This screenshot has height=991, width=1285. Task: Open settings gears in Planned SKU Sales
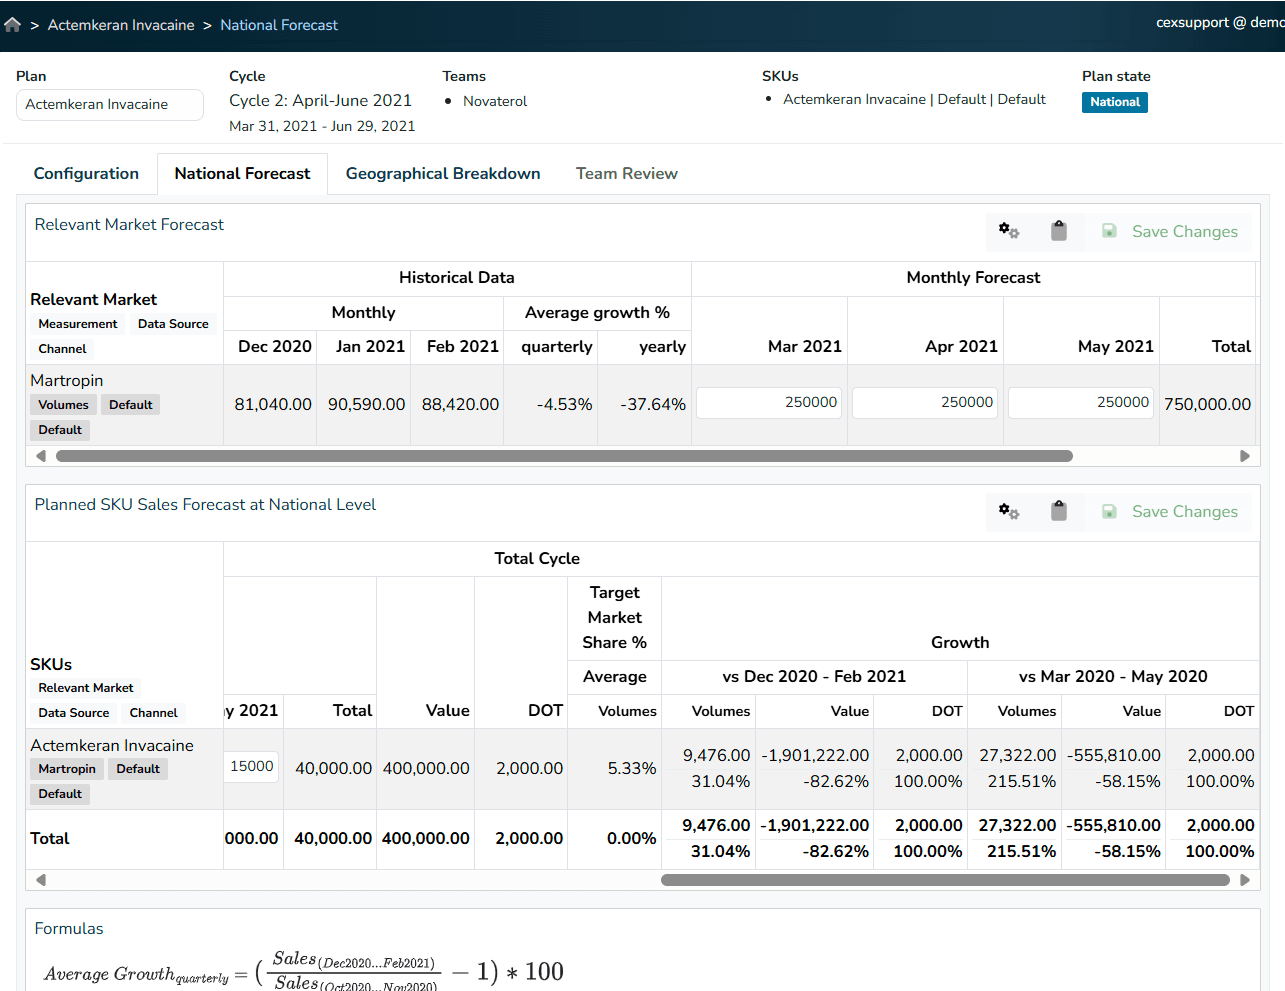coord(1008,511)
